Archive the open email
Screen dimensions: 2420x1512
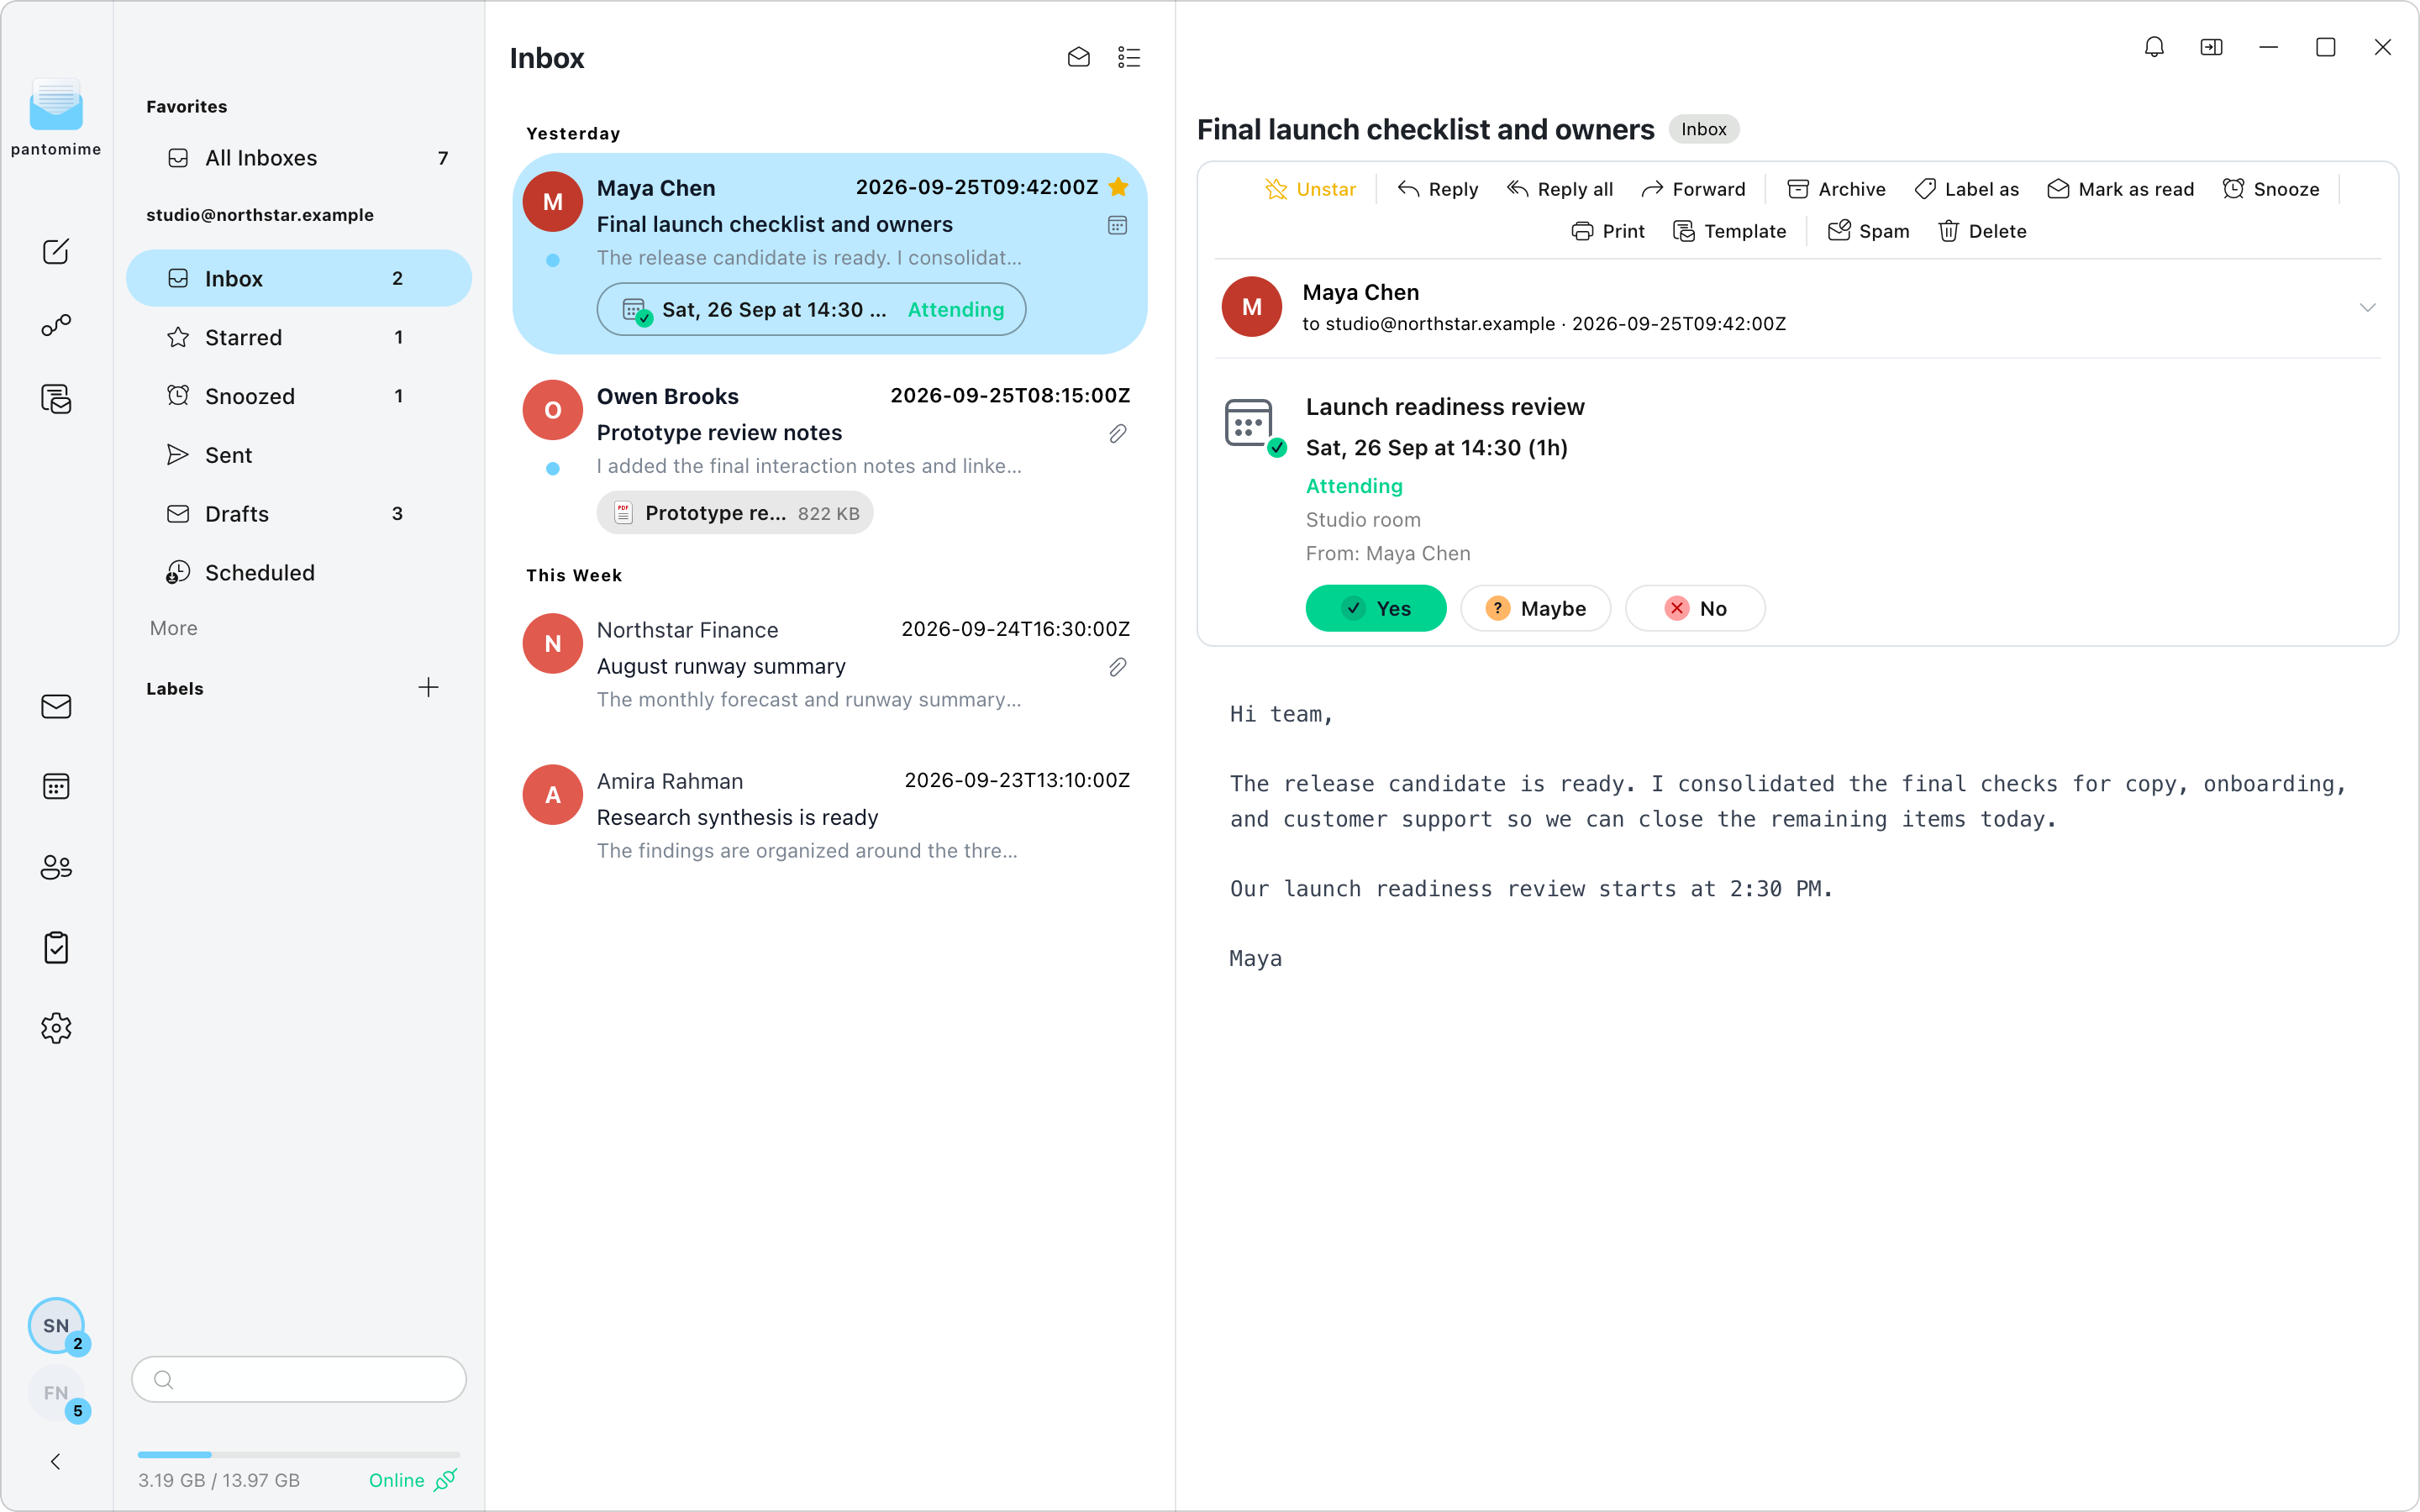coord(1836,189)
